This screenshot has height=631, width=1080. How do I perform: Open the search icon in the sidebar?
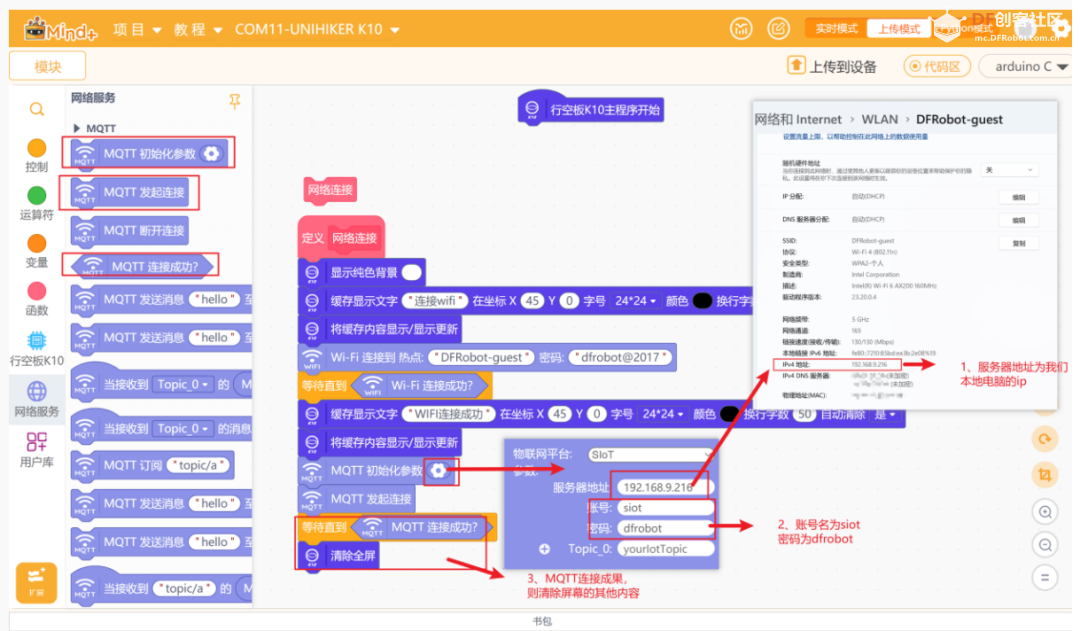(x=37, y=109)
